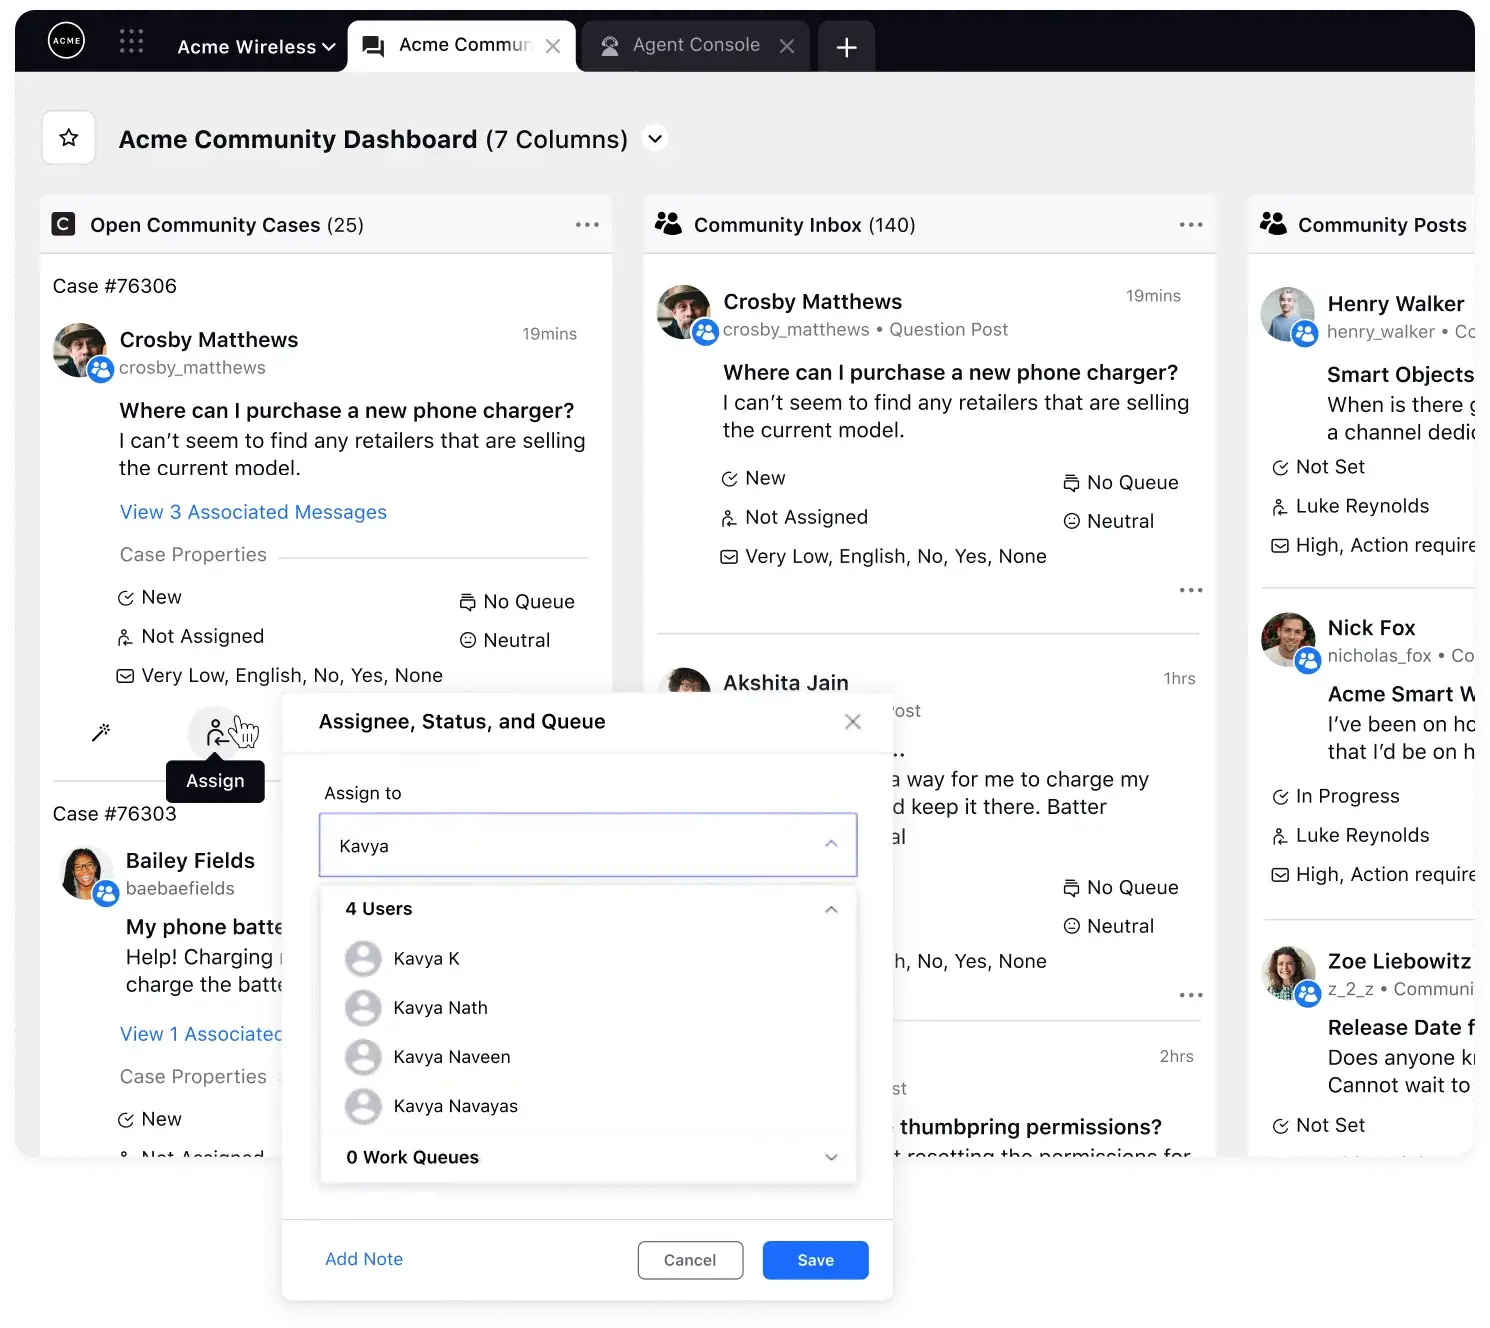
Task: Click Not Set status on Henry Walker post
Action: [x=1319, y=467]
